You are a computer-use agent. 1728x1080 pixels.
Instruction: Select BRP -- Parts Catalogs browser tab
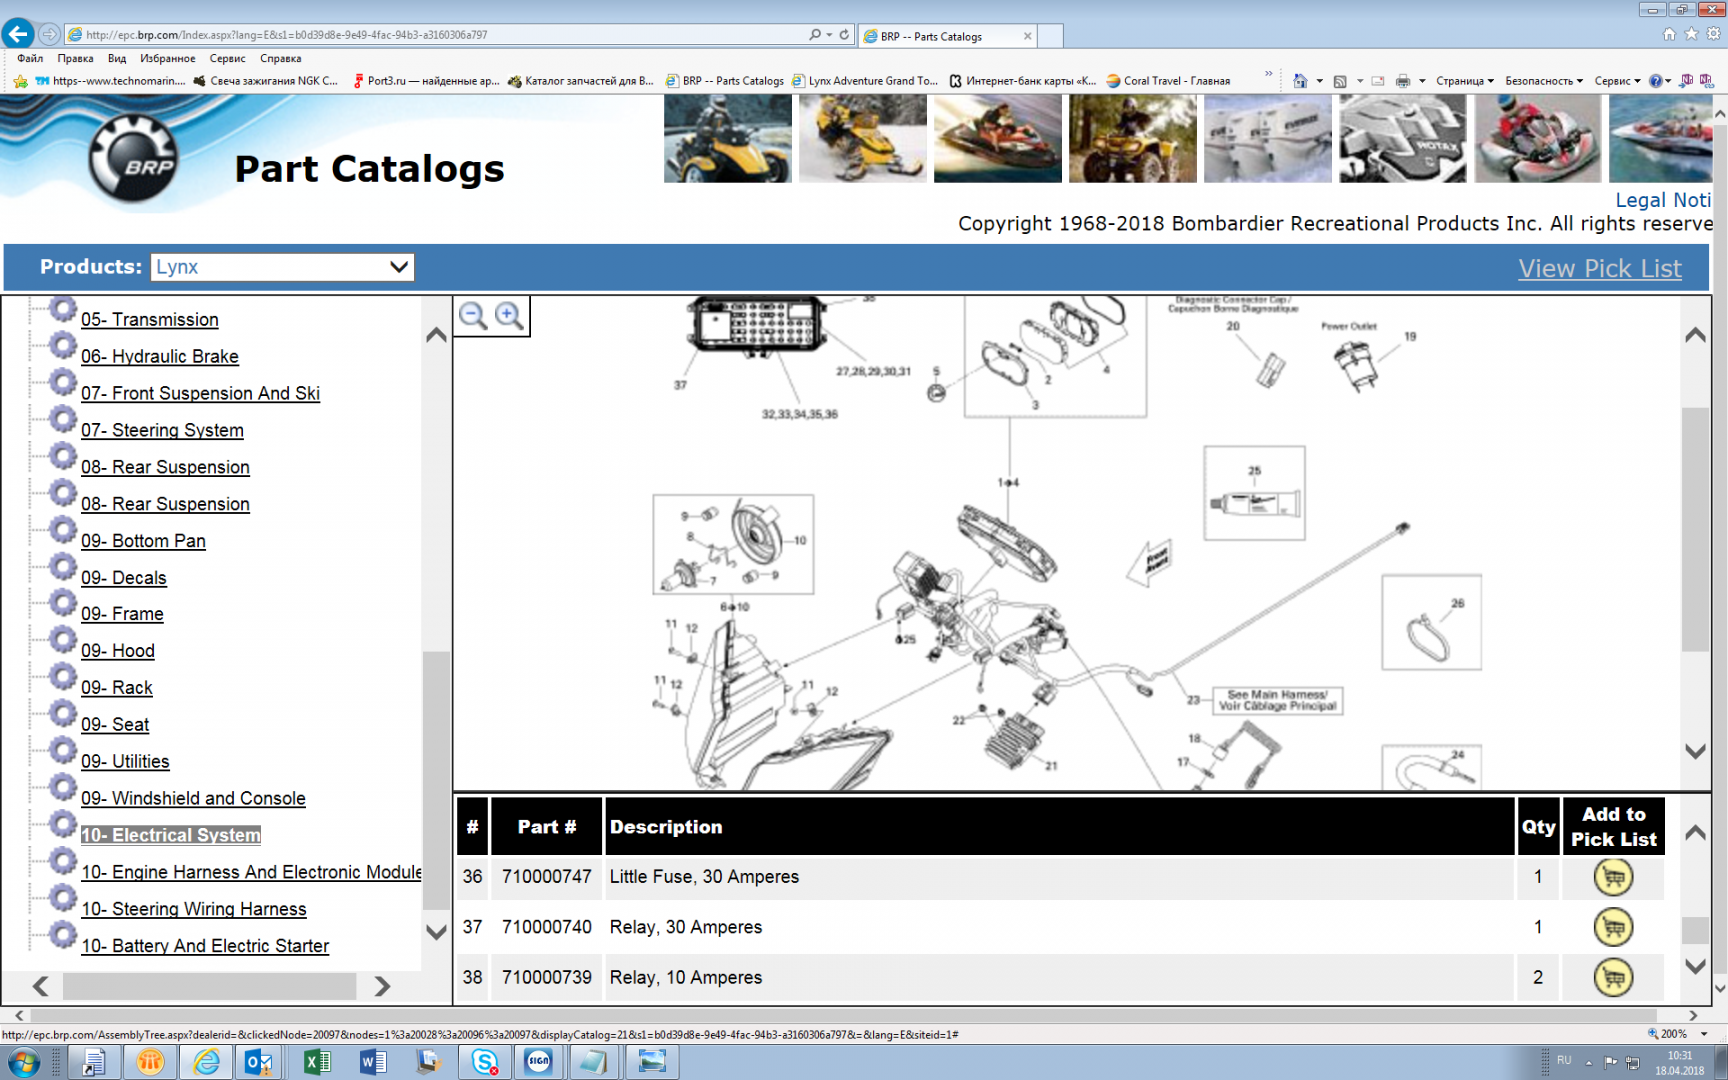(x=945, y=36)
